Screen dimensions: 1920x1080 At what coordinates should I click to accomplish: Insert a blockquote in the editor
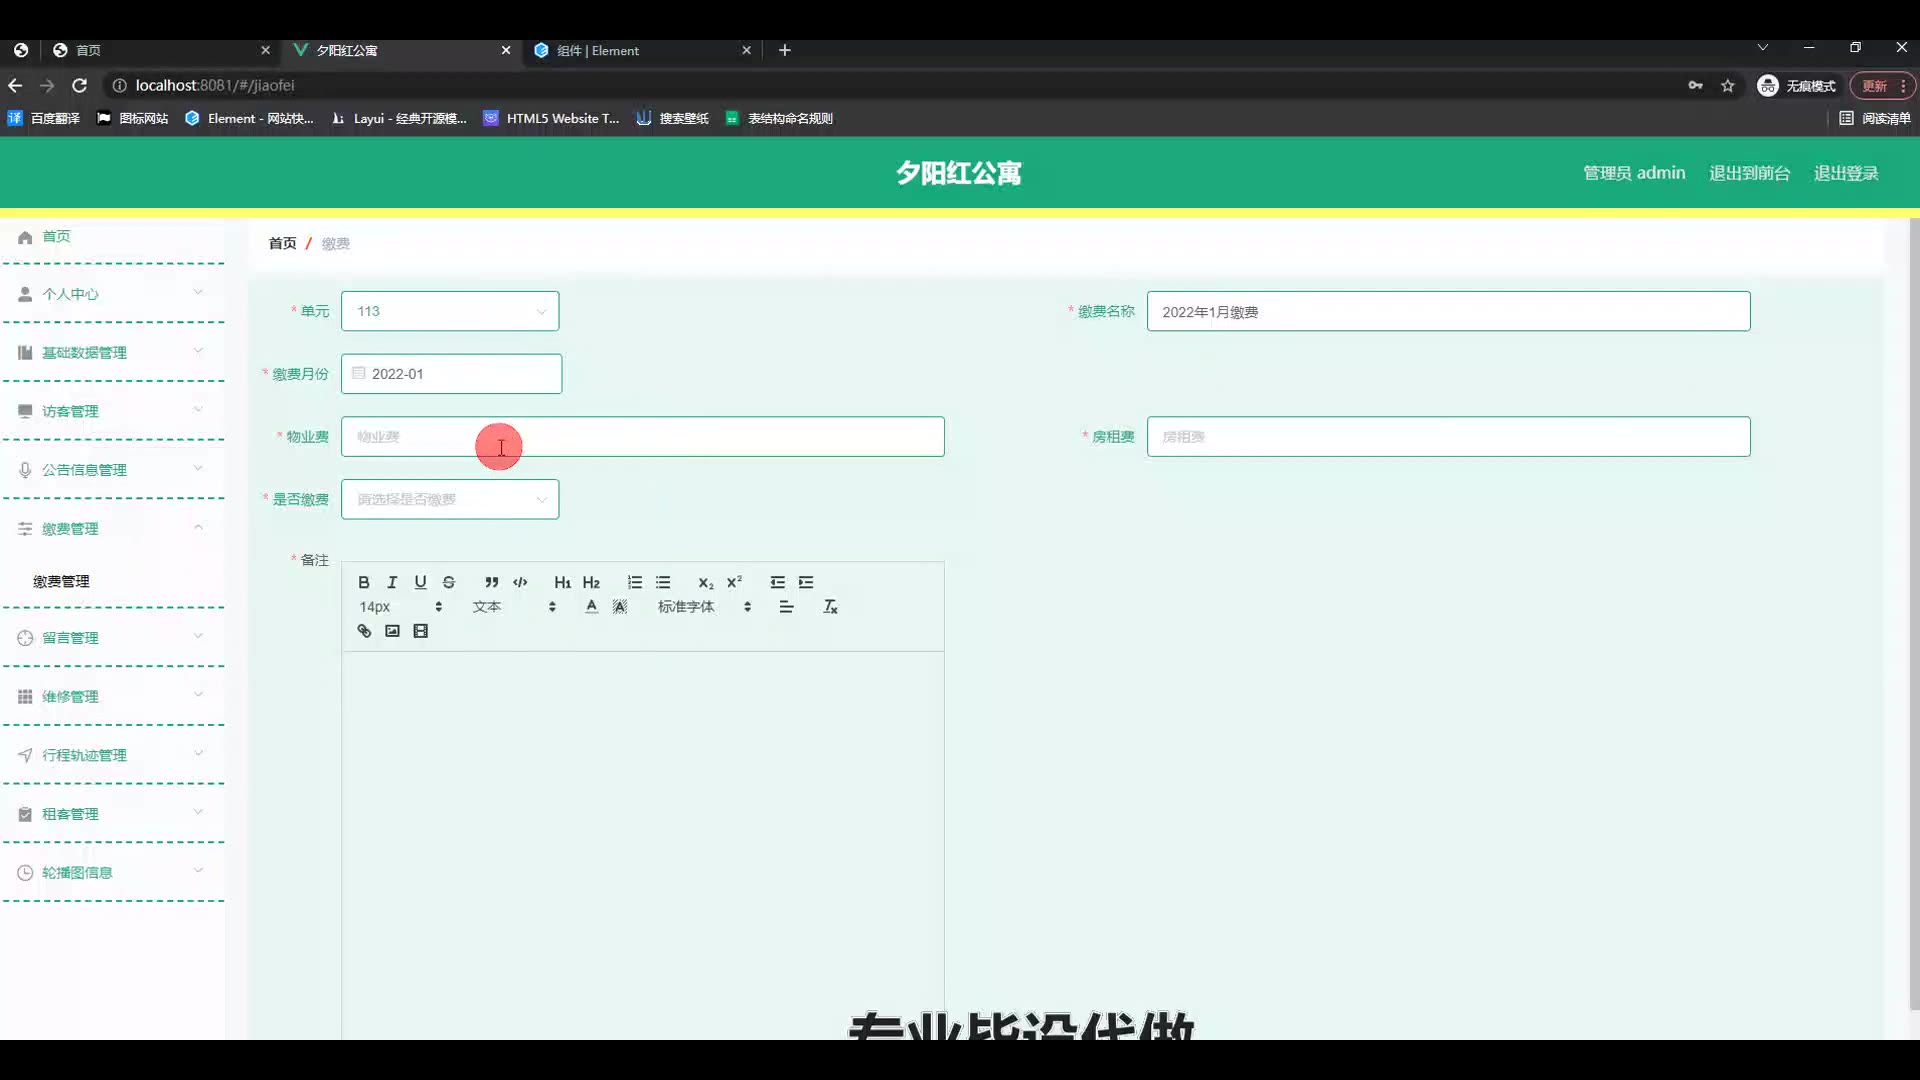point(491,582)
